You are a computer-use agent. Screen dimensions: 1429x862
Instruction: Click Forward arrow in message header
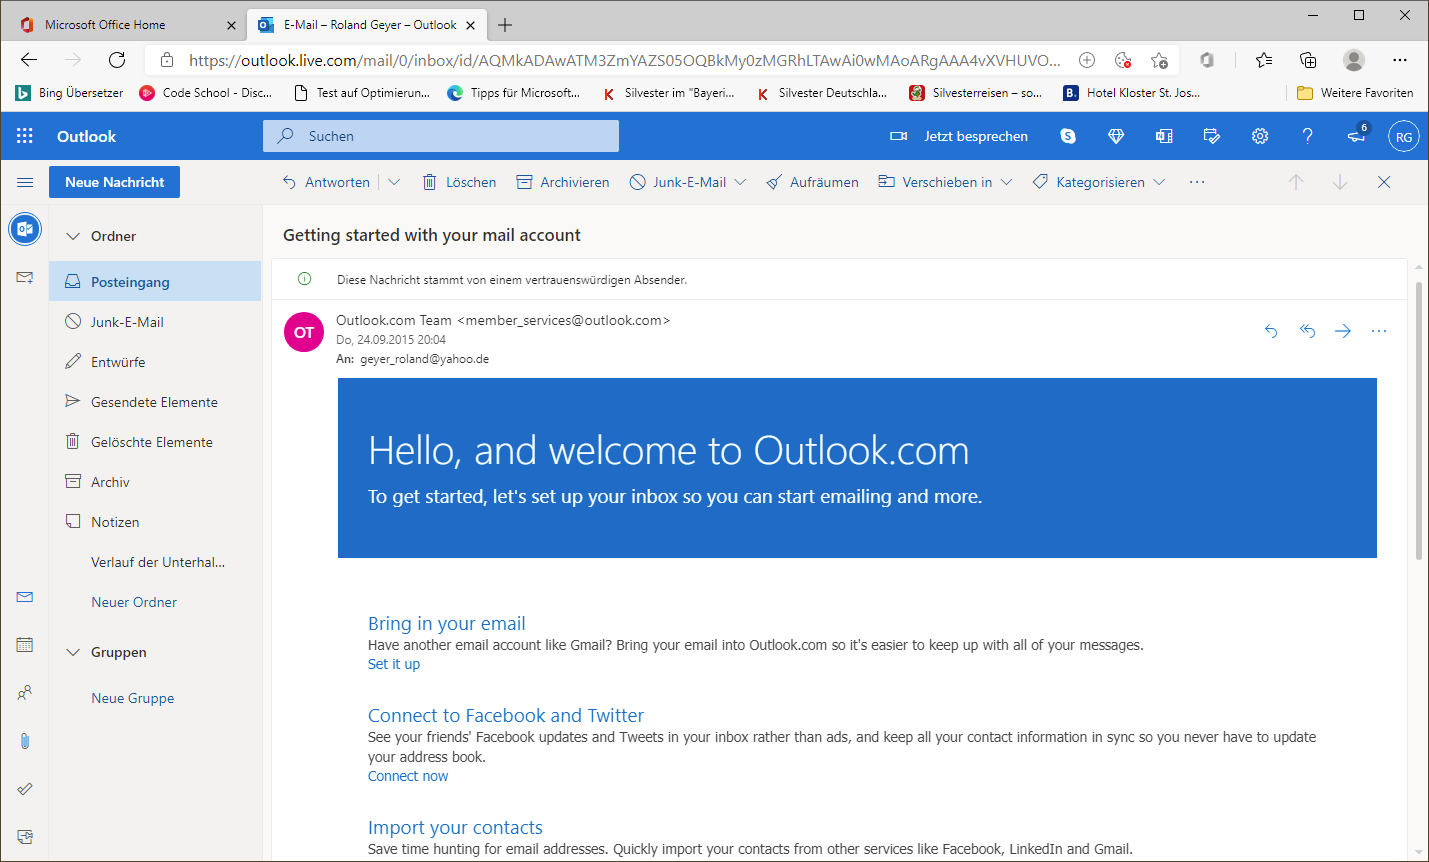1343,331
